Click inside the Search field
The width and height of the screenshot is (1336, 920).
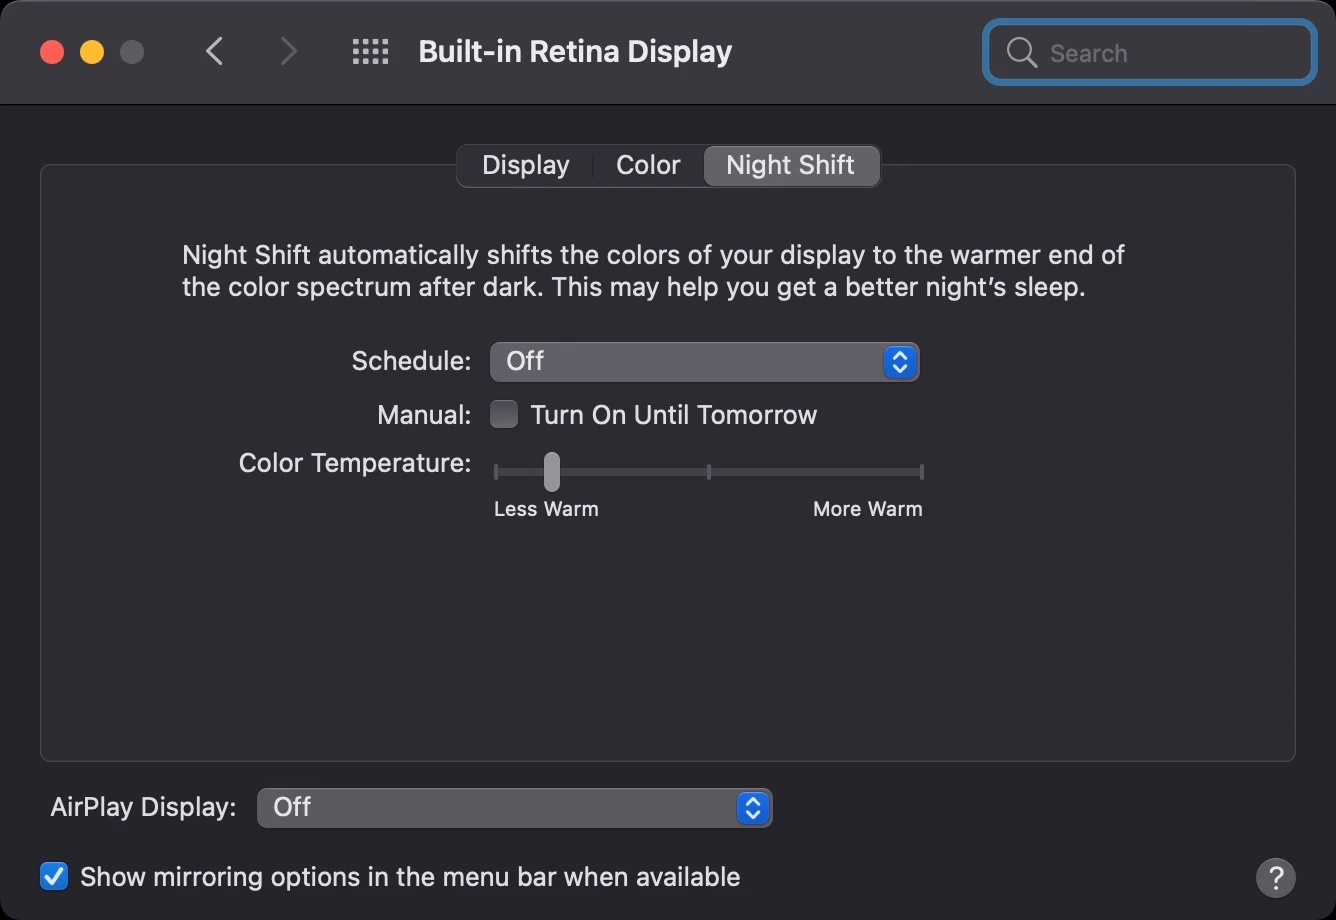1149,52
